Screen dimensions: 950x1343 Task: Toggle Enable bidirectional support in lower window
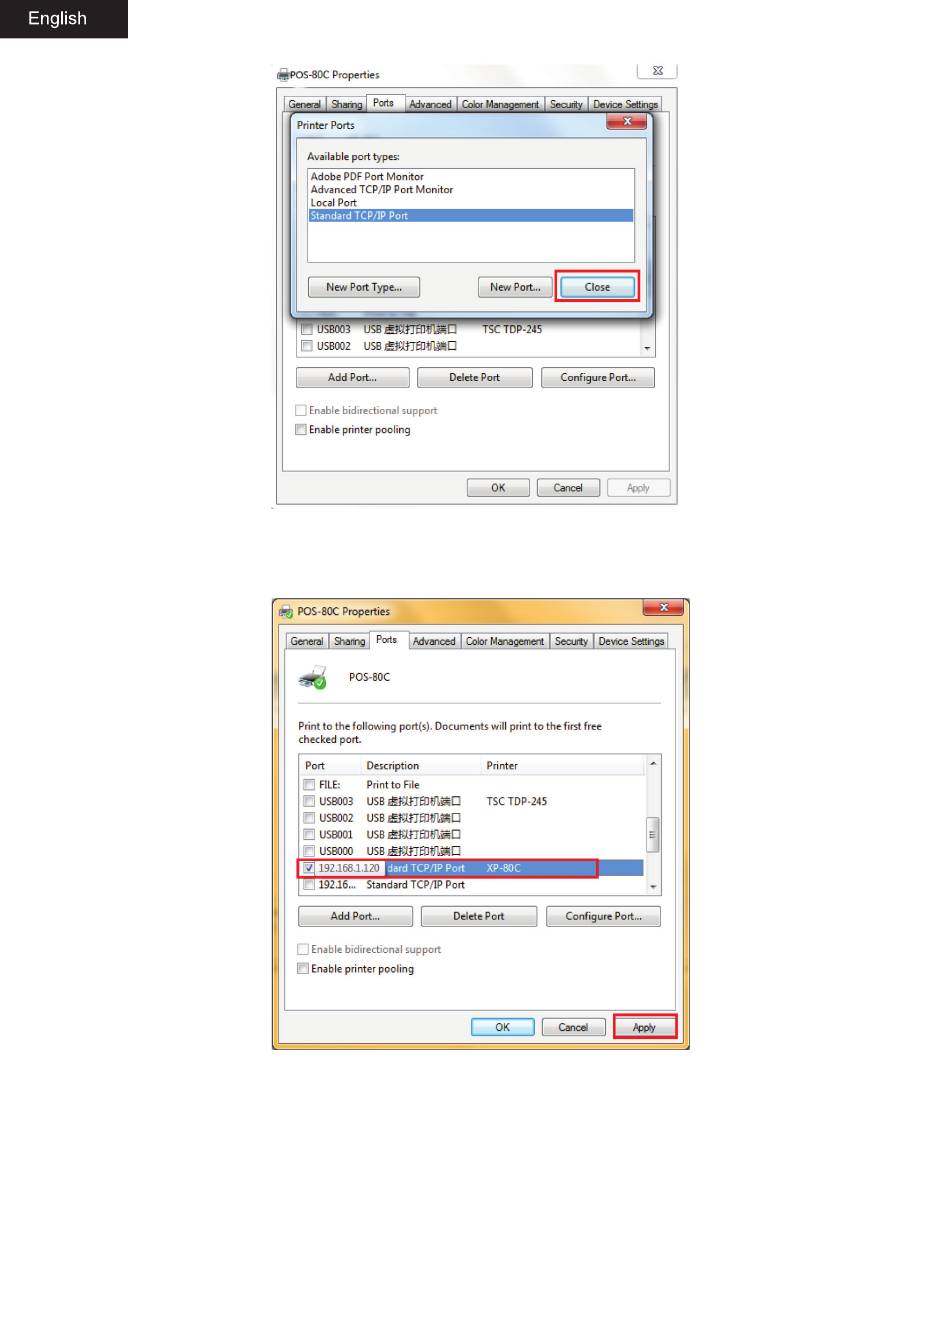click(303, 949)
